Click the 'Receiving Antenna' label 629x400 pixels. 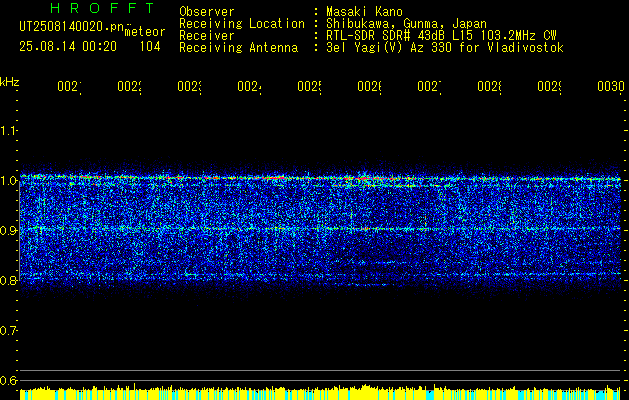[x=238, y=48]
